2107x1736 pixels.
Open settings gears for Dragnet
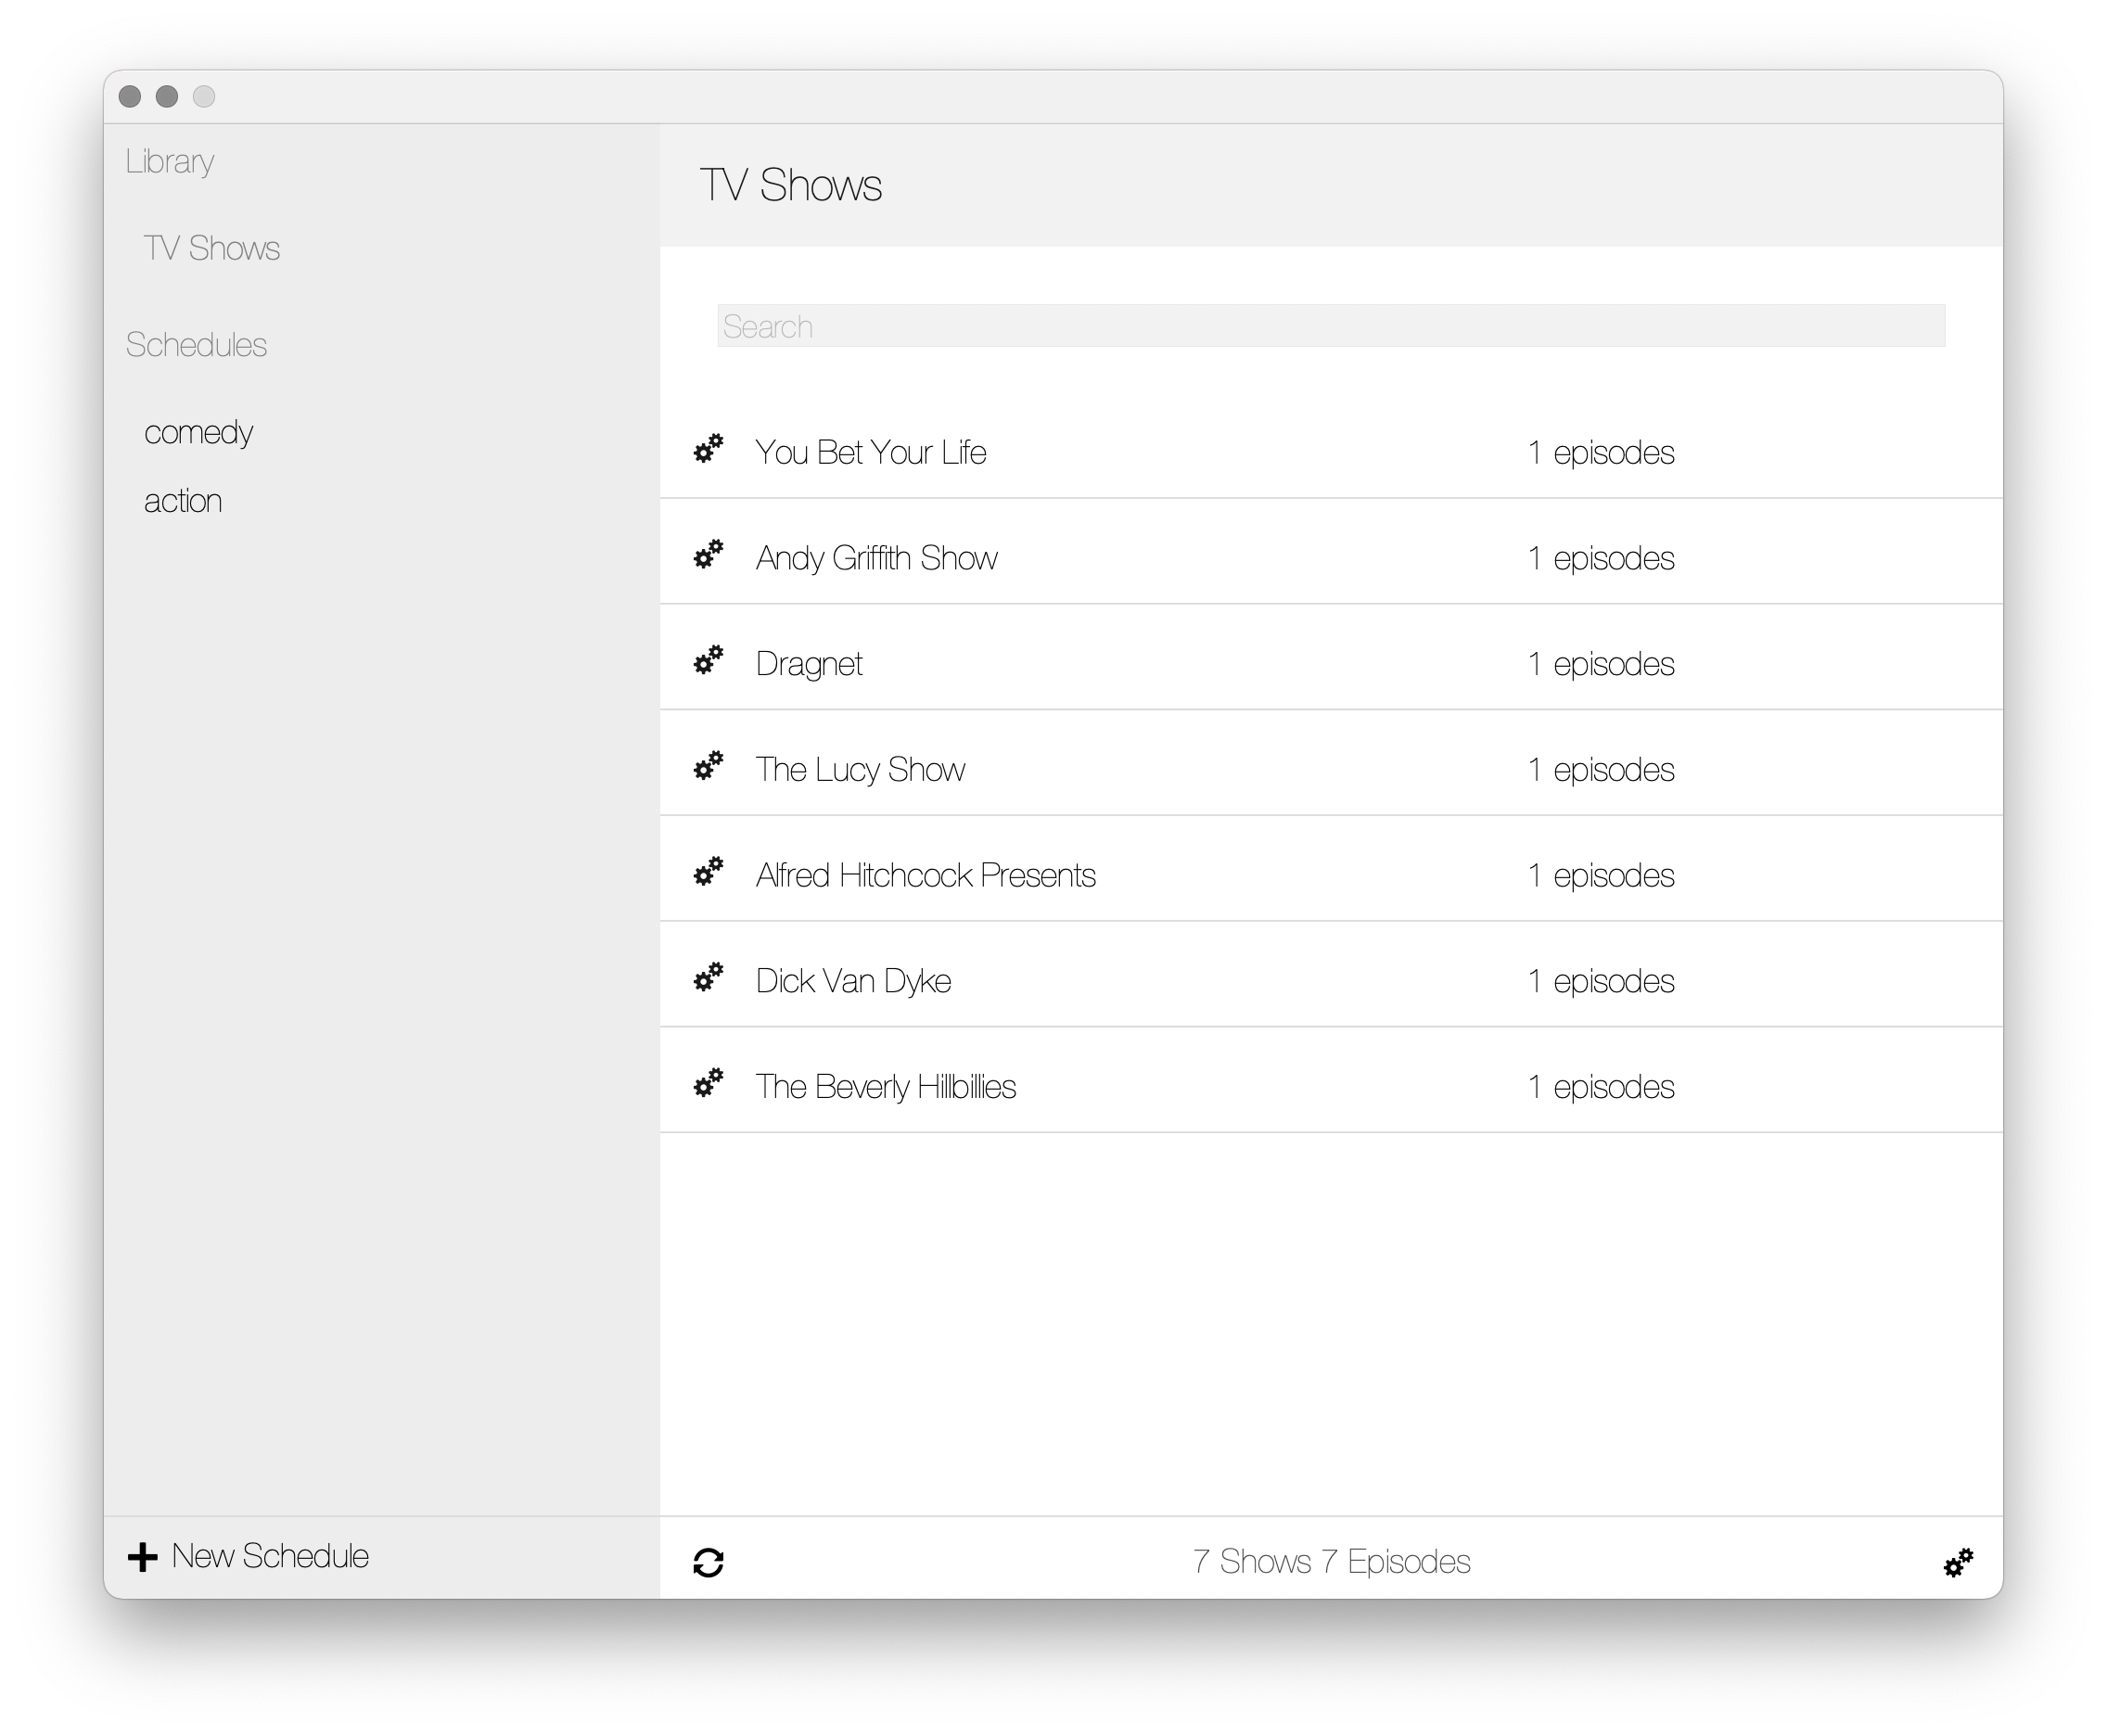pyautogui.click(x=708, y=660)
